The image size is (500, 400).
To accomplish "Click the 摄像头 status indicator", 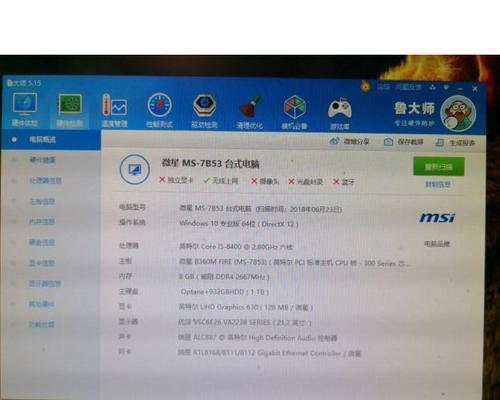I will click(x=265, y=181).
